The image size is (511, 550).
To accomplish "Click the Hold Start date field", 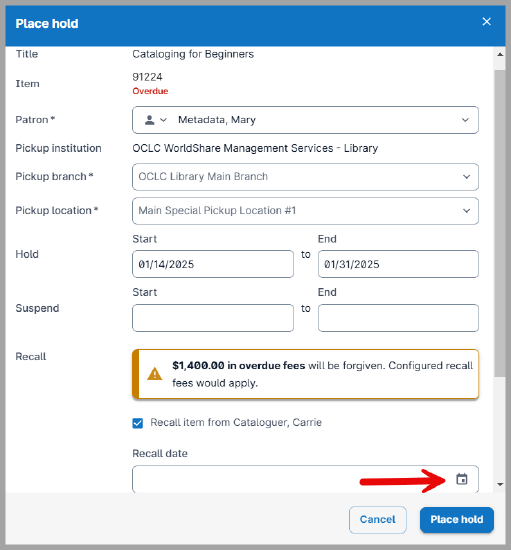I will click(x=213, y=264).
